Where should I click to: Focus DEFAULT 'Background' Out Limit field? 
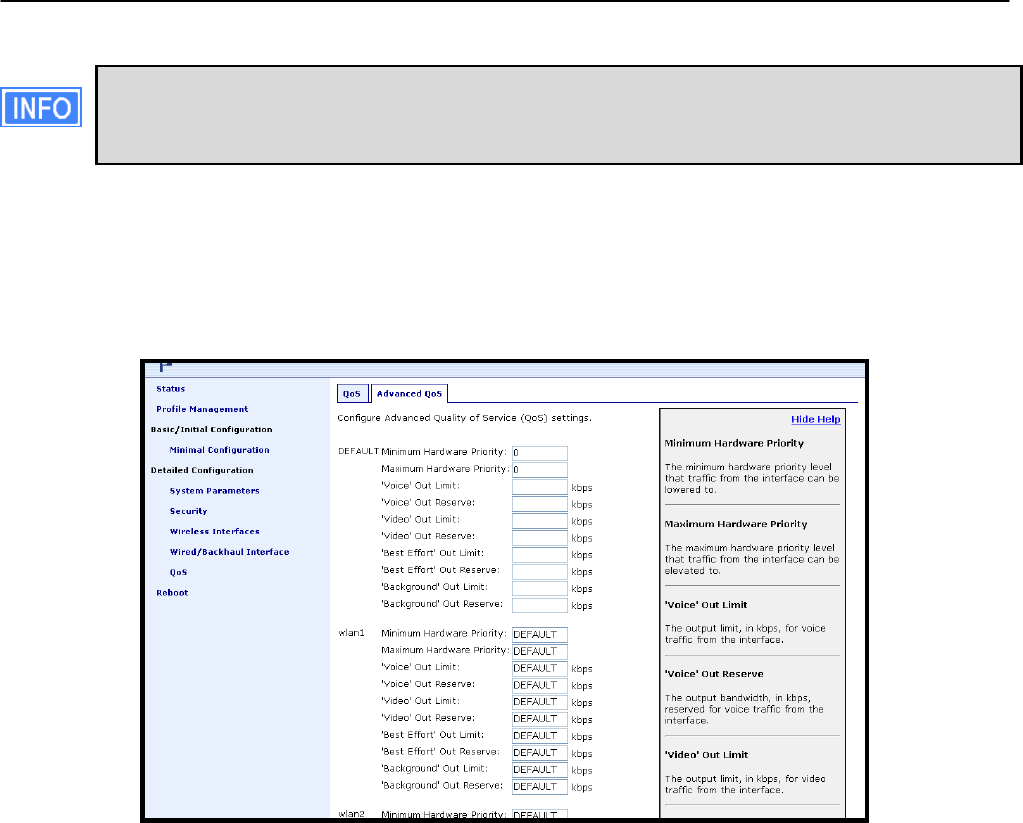(x=540, y=589)
